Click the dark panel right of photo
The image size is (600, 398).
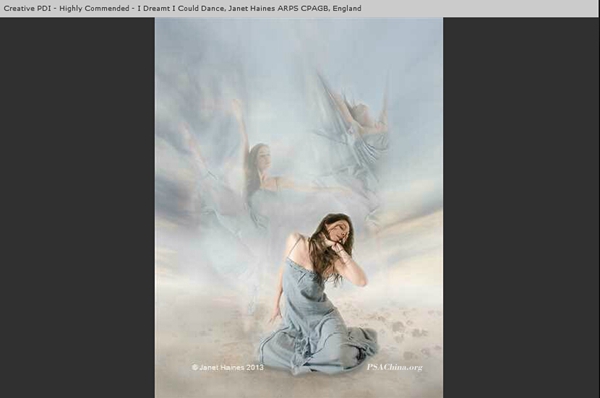point(522,207)
